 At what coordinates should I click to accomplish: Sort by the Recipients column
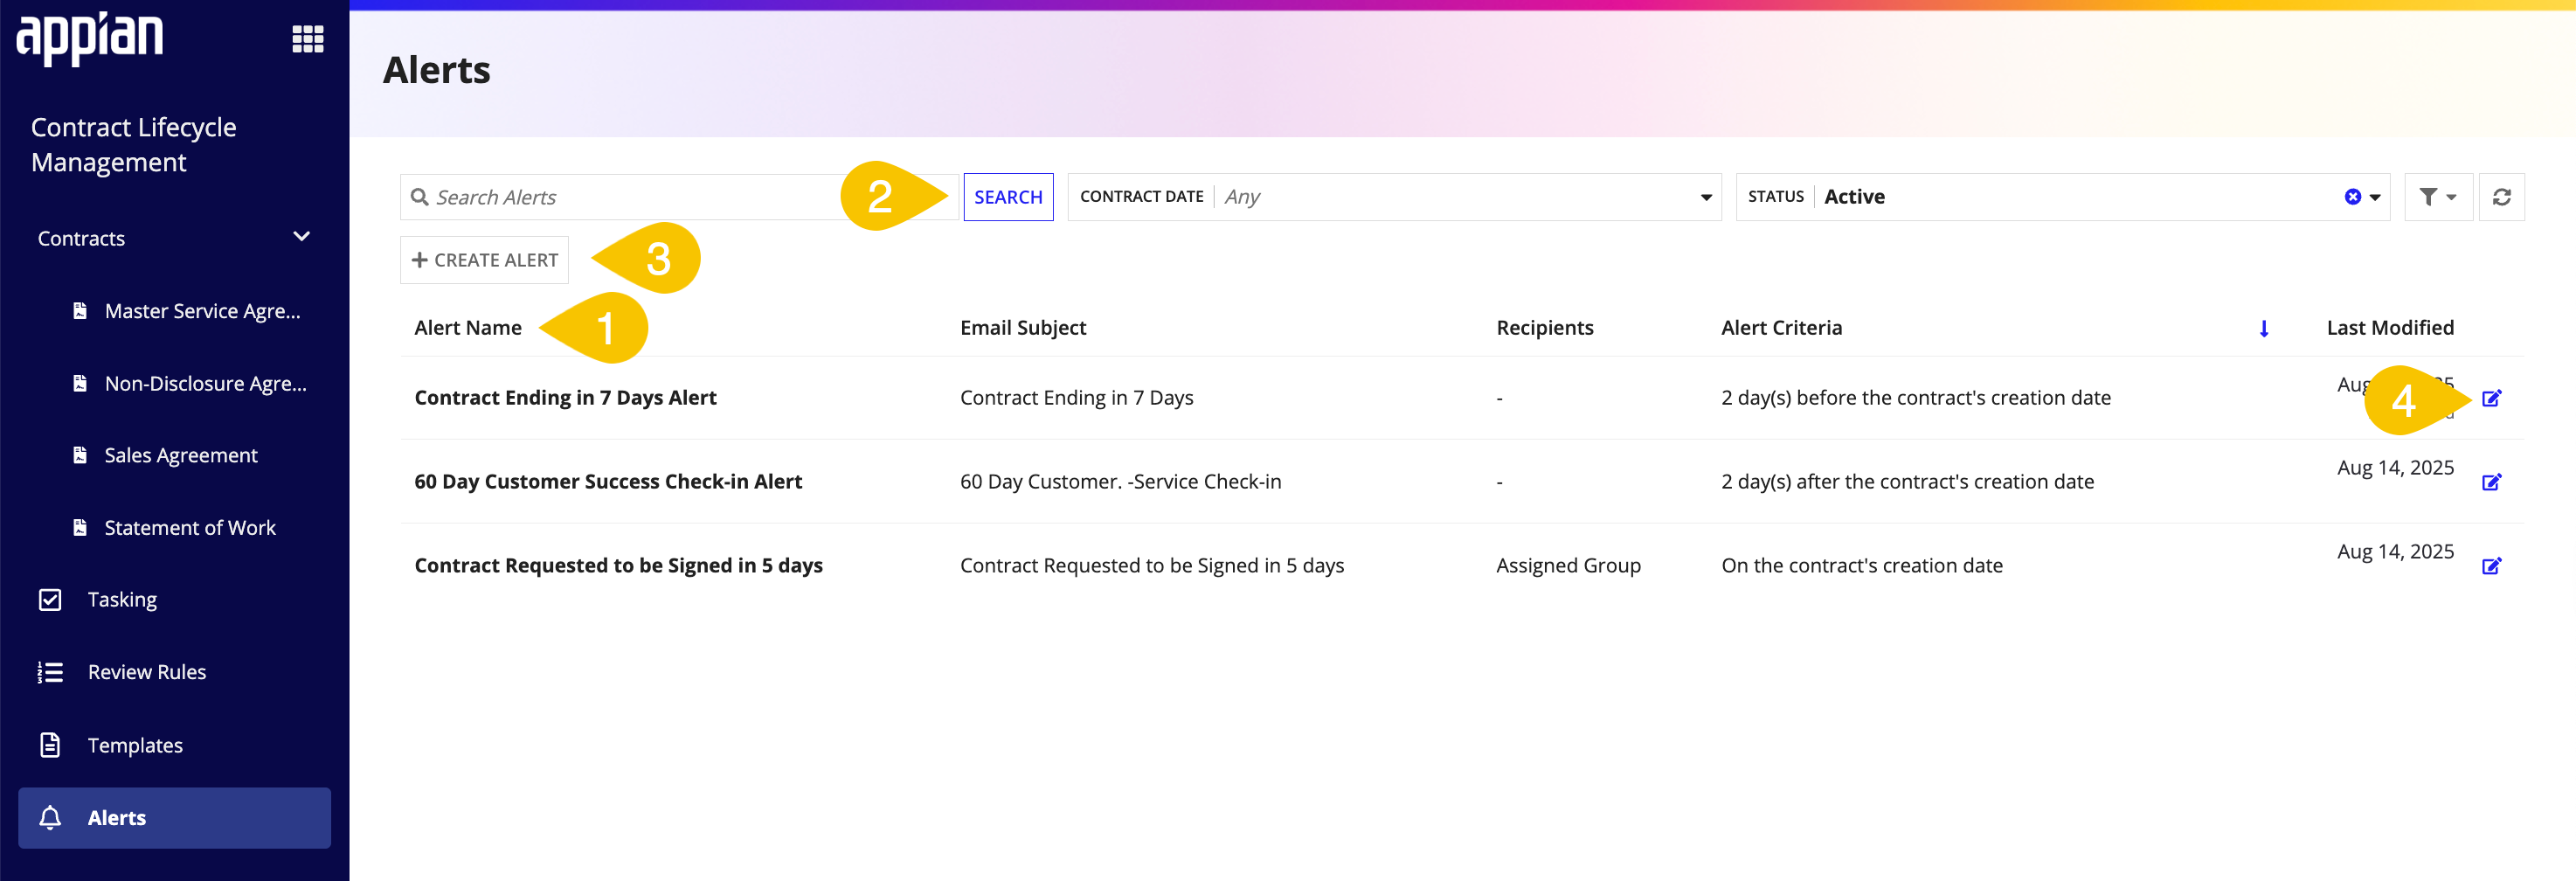pos(1545,328)
